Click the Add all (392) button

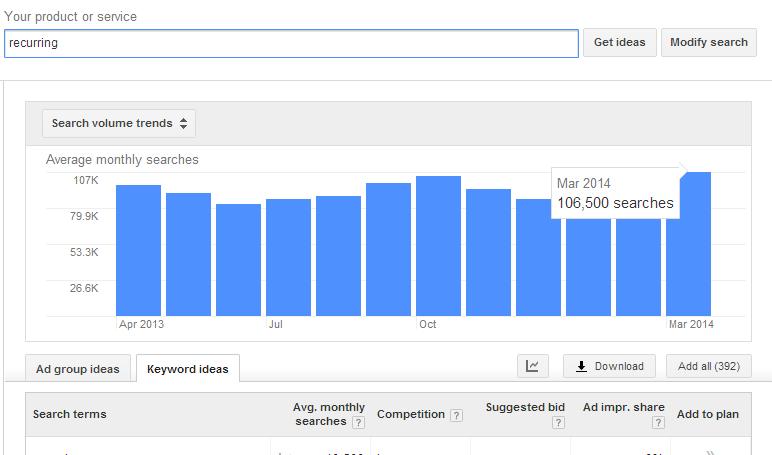pos(708,366)
